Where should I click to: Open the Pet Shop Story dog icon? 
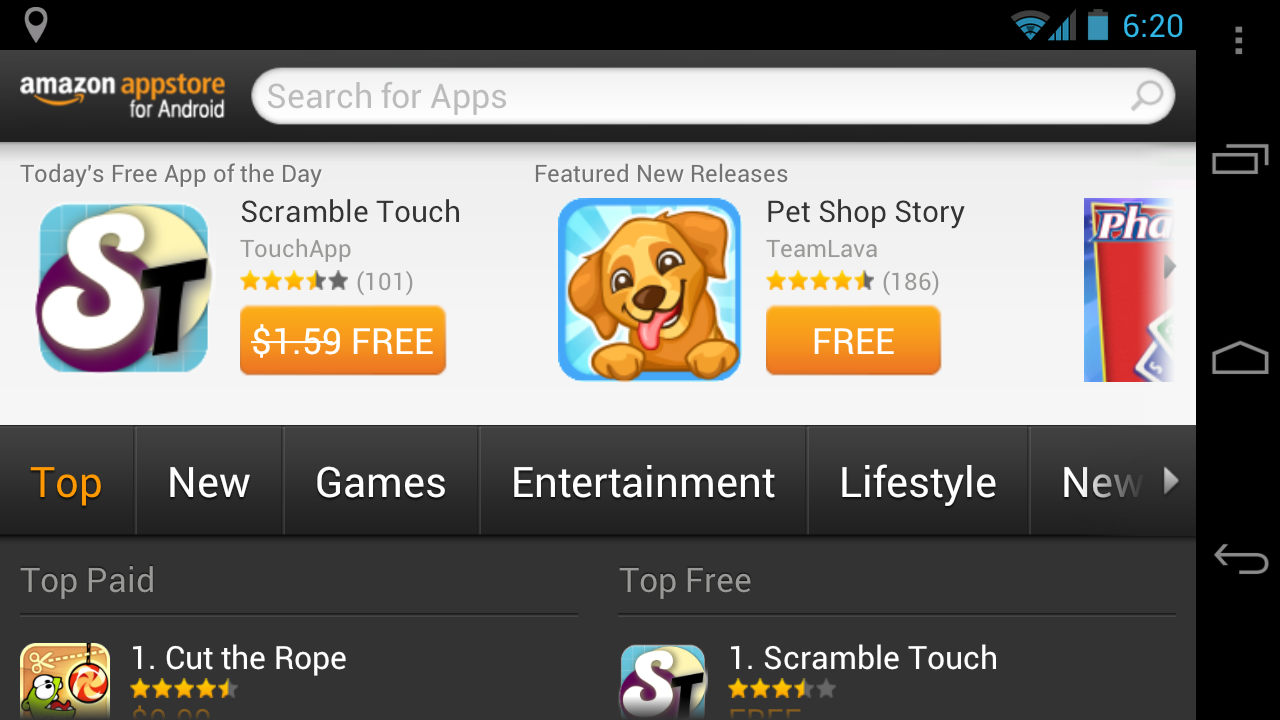coord(649,289)
